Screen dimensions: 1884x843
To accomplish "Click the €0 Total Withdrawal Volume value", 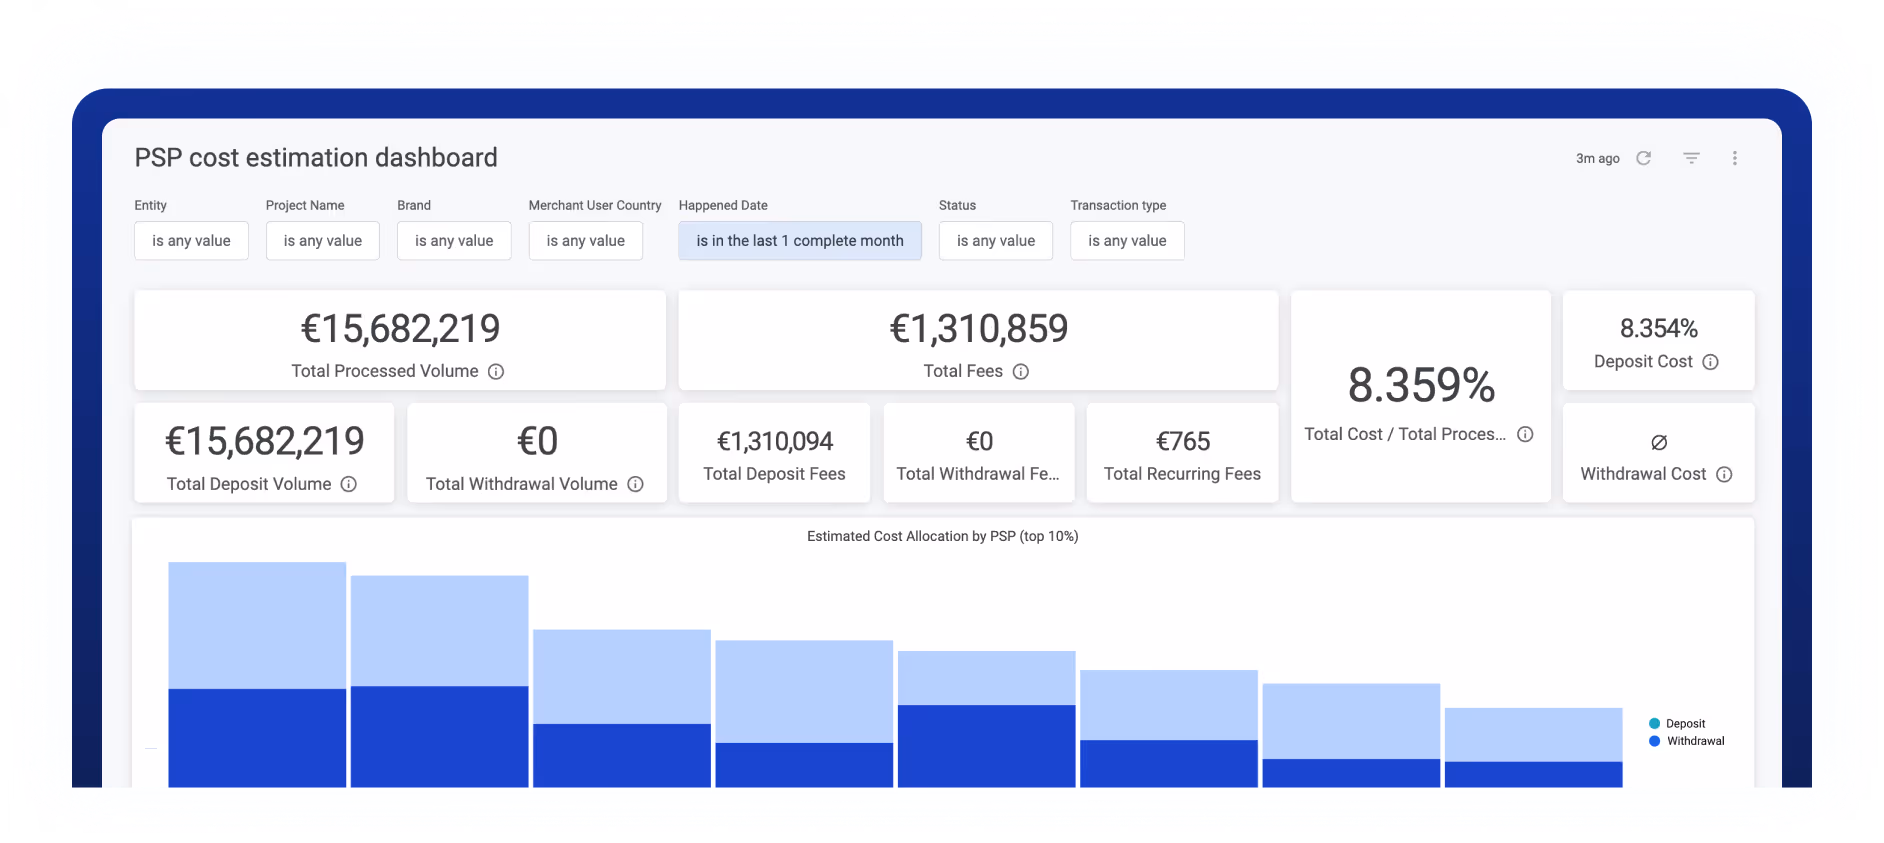I will pos(537,441).
